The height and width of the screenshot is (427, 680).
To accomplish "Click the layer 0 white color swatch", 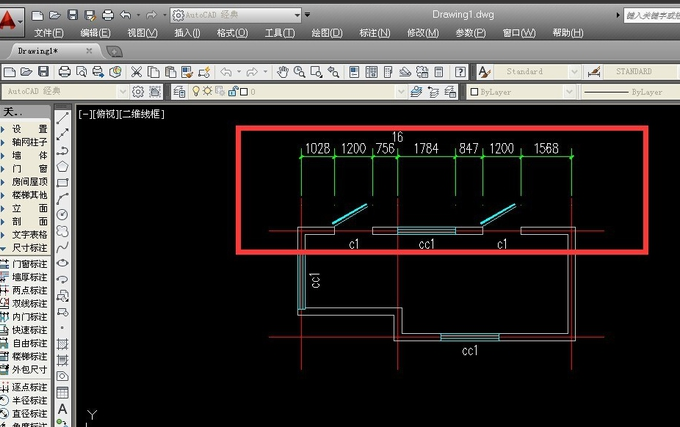I will pos(244,91).
